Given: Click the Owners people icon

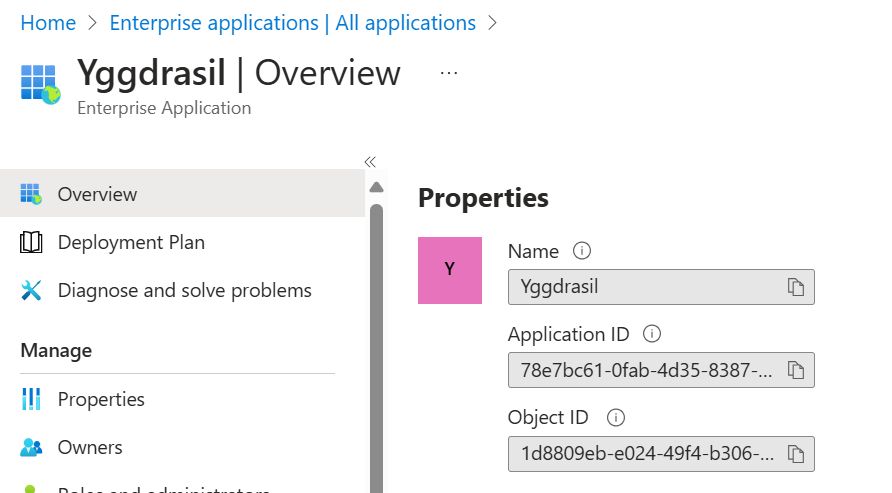Looking at the screenshot, I should (x=31, y=448).
